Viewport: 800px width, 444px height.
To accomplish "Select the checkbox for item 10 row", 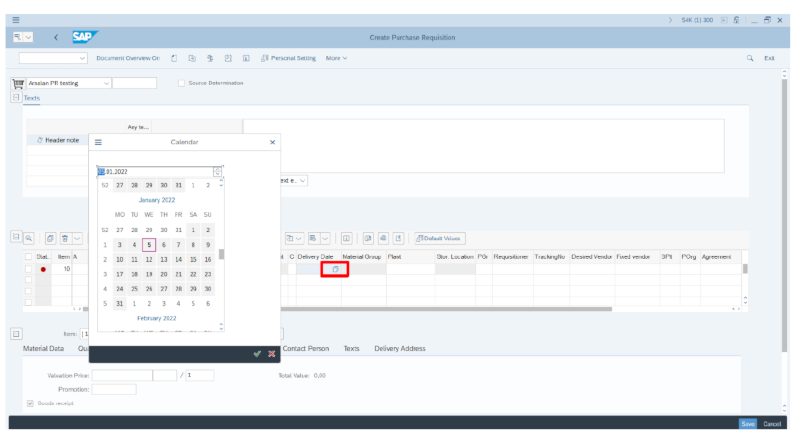I will tap(28, 269).
